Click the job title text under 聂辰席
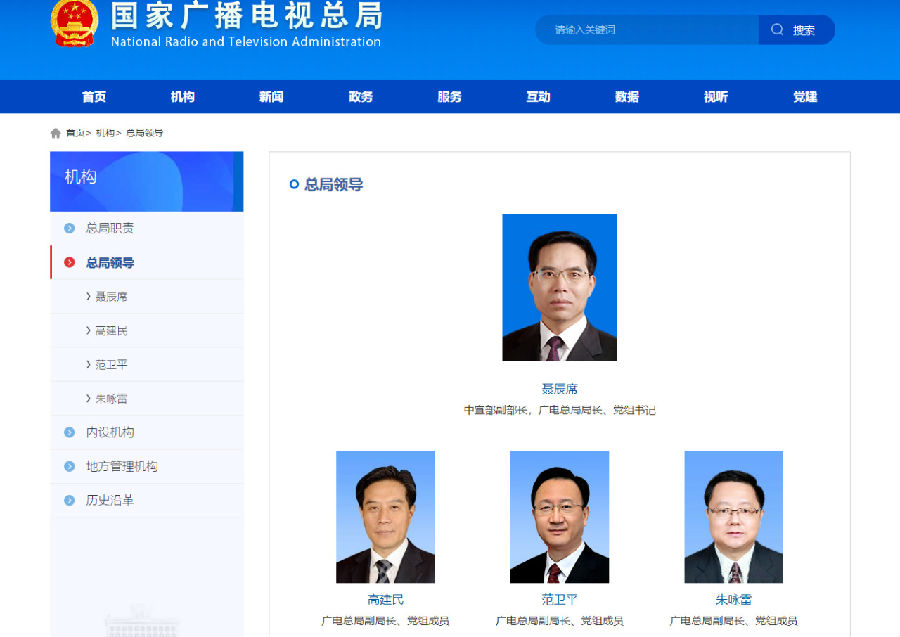Screen dimensions: 900x637 (560, 410)
